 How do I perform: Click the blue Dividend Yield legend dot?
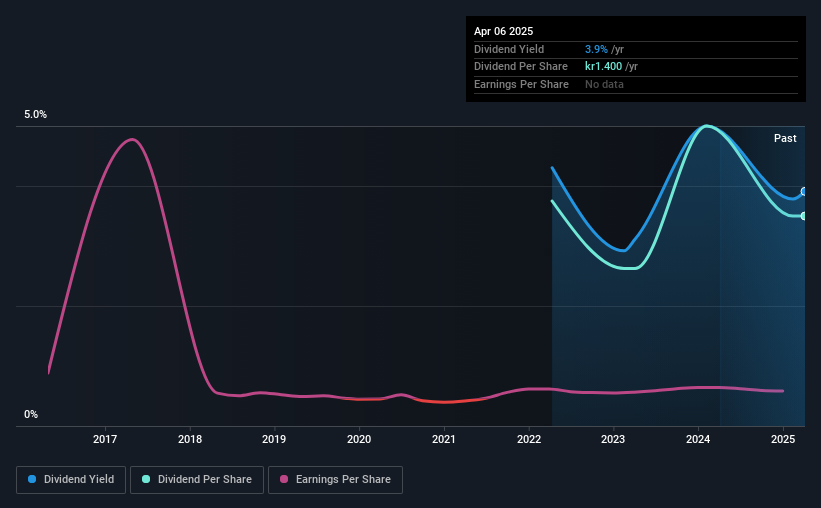click(32, 479)
